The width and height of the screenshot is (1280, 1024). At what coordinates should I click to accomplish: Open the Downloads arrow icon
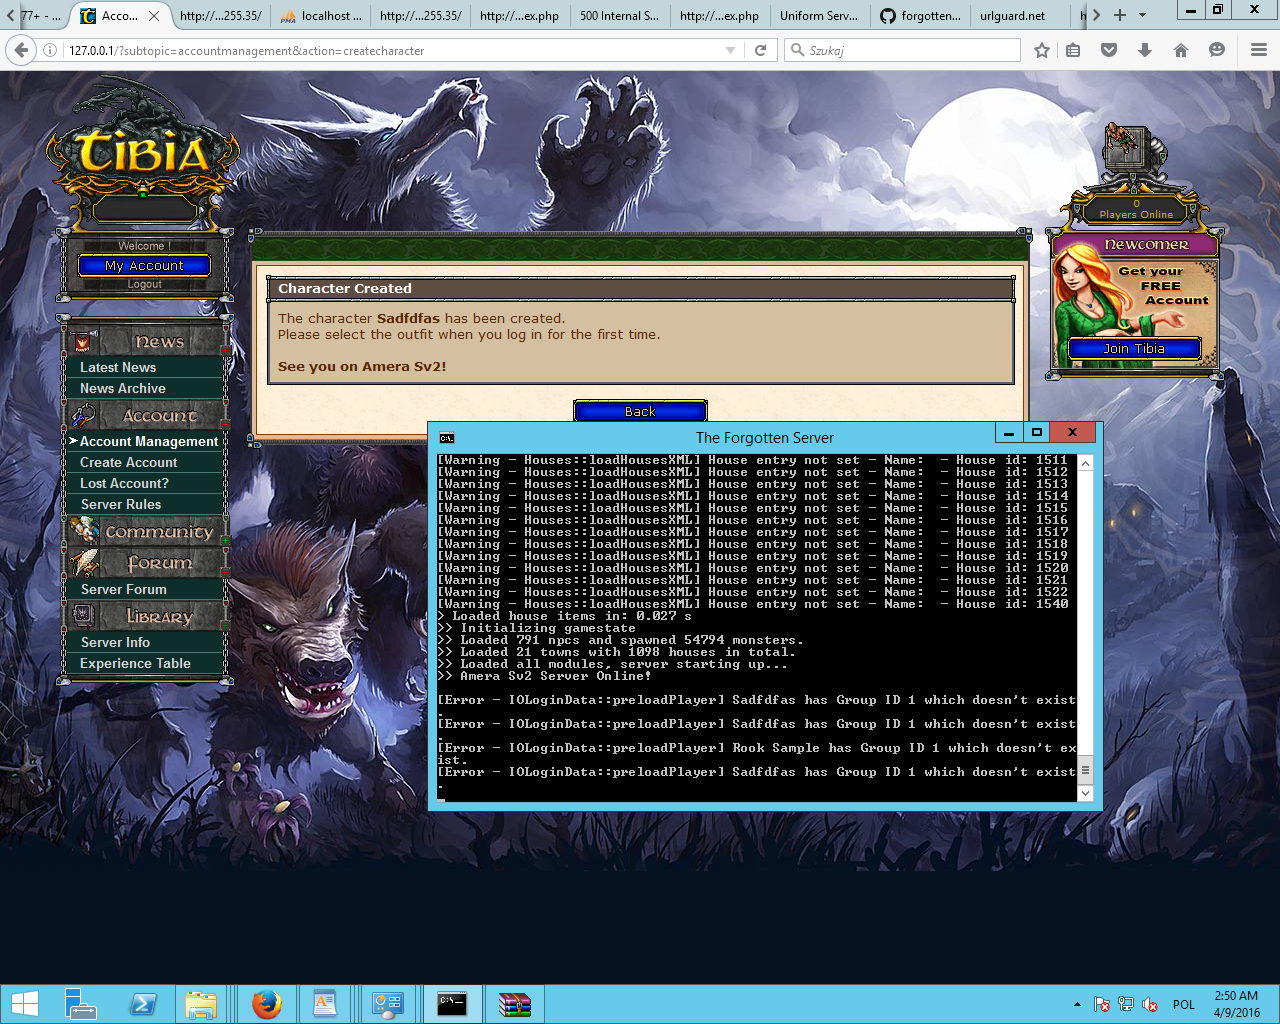pos(1145,50)
